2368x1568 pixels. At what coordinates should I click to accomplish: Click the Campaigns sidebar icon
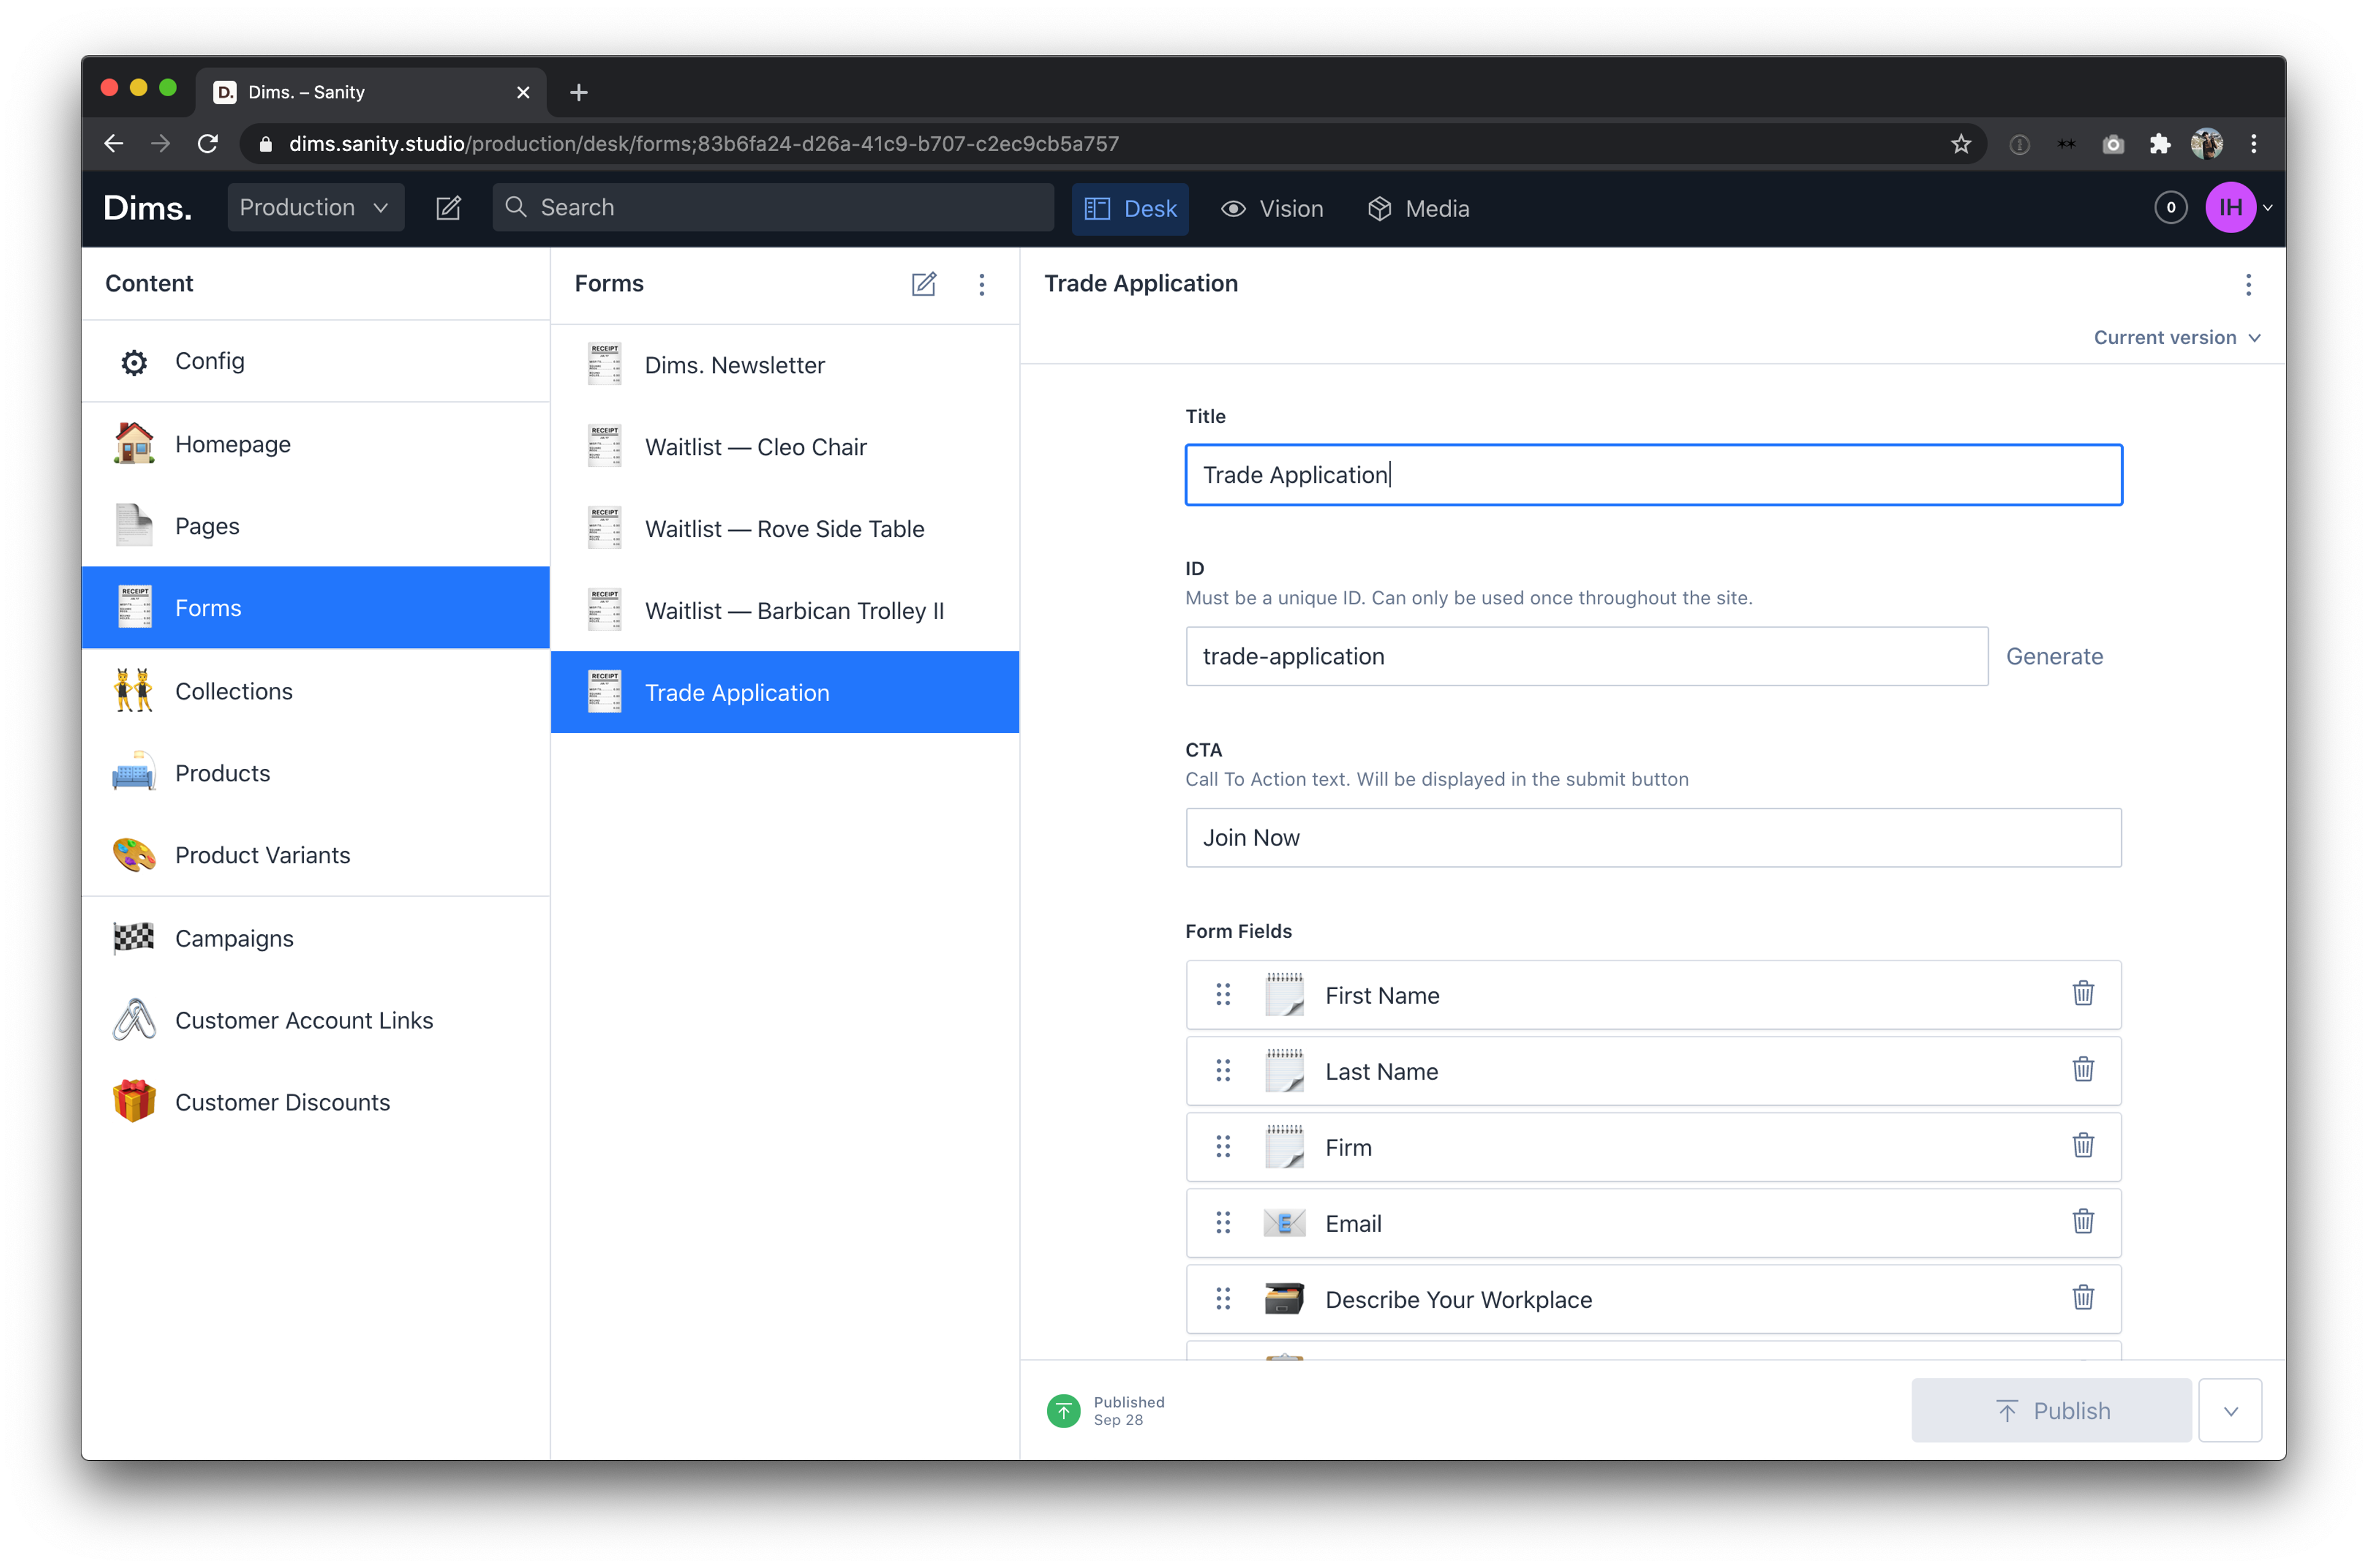(x=135, y=936)
